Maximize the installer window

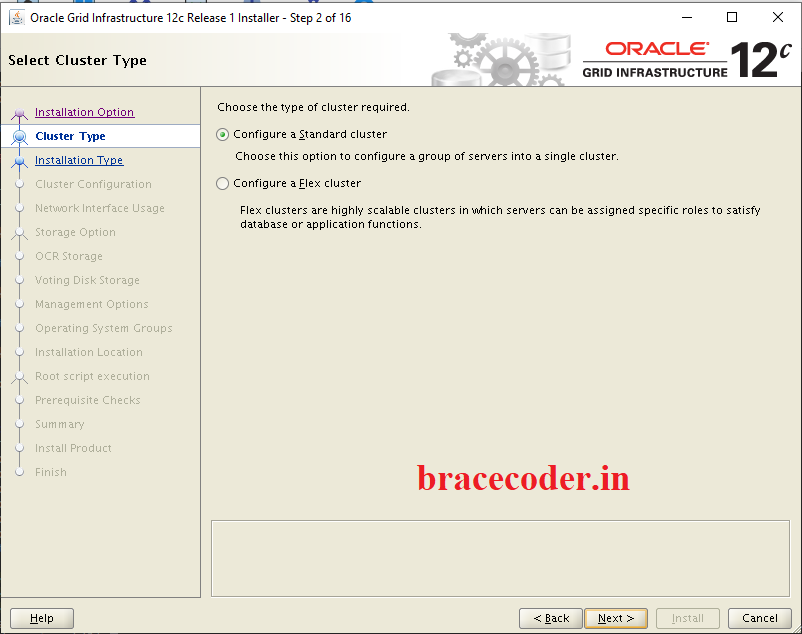pos(732,17)
